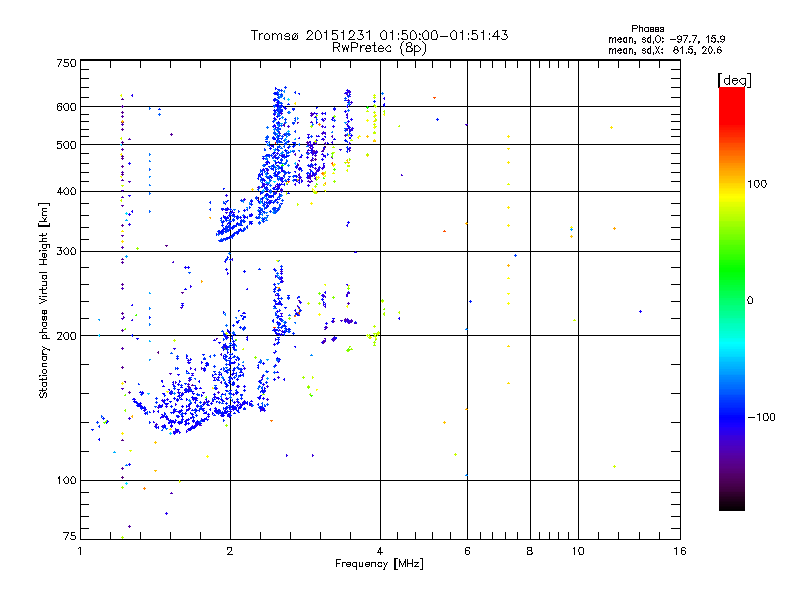Click the 'mean, sd,X: 81.5, 20.6' line
The width and height of the screenshot is (800, 600).
coord(665,50)
